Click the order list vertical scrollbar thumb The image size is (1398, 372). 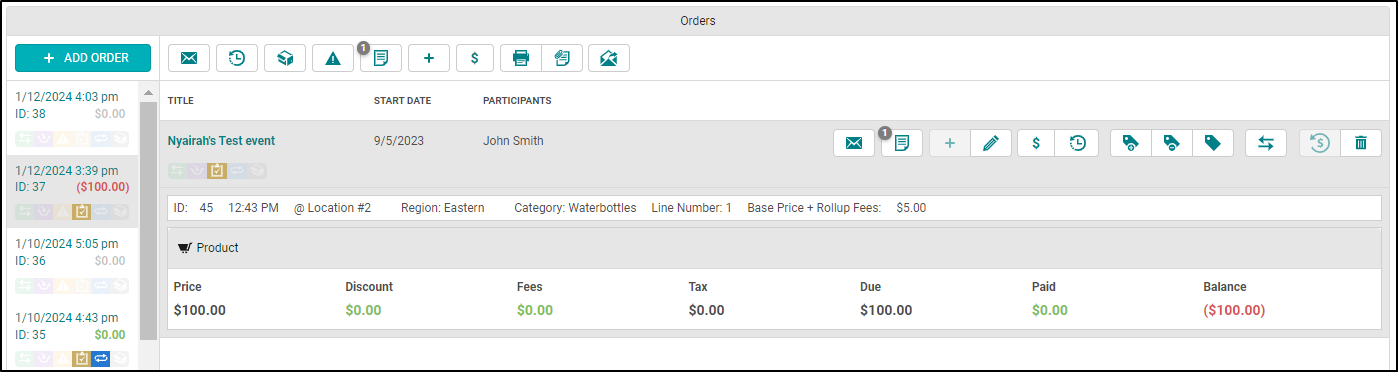pyautogui.click(x=149, y=220)
